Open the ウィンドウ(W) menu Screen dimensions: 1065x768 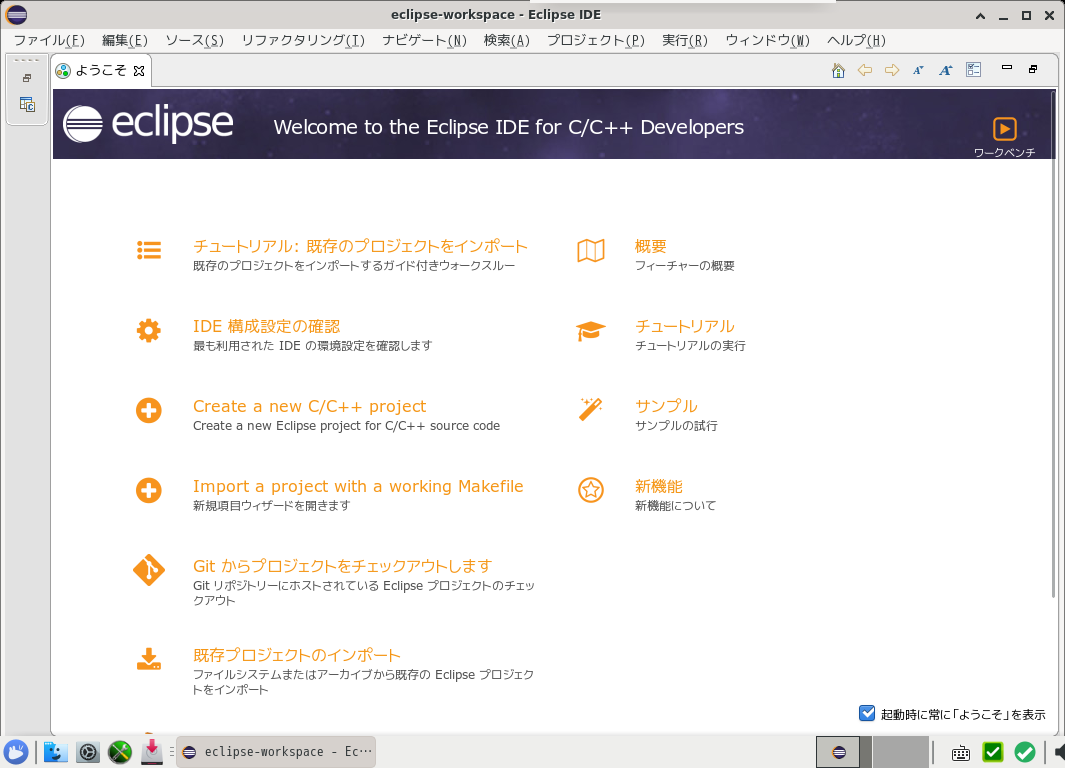click(768, 40)
